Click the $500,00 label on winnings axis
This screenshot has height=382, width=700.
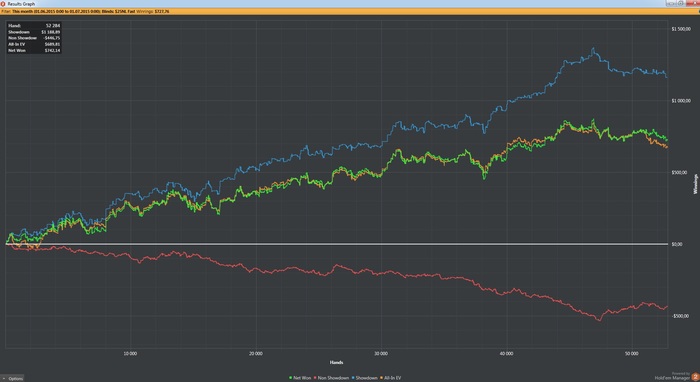click(x=679, y=173)
